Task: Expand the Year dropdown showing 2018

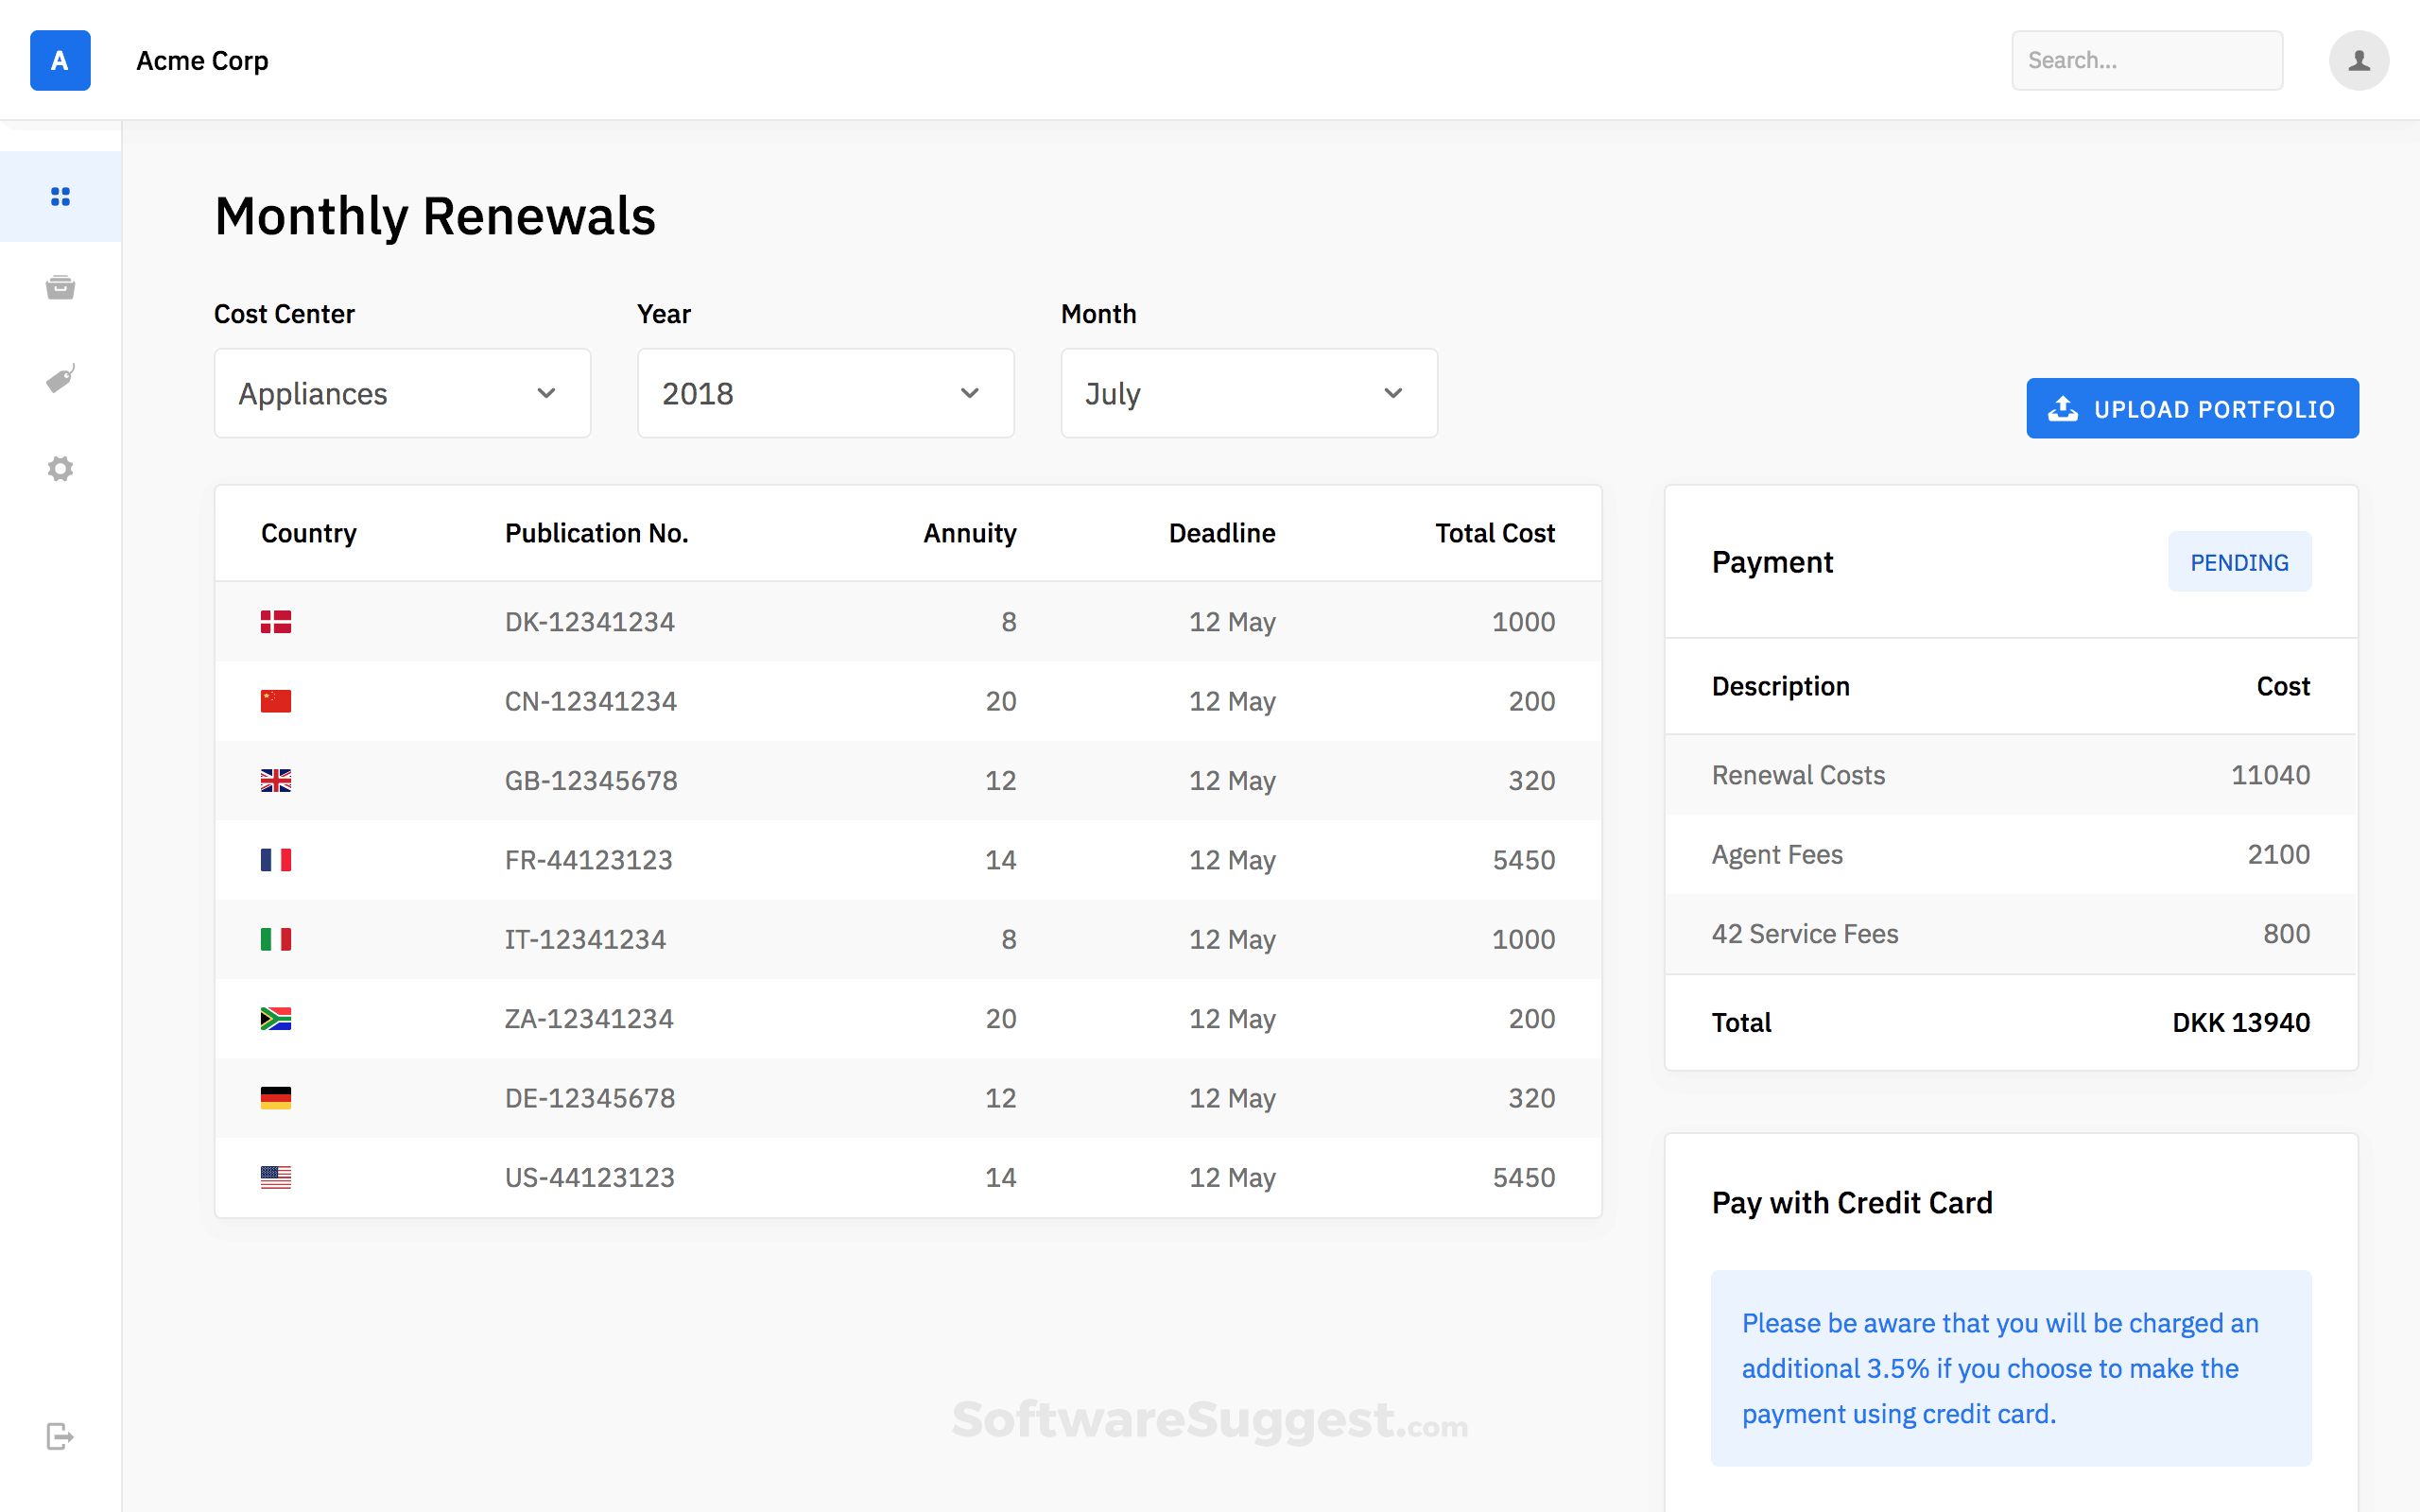Action: click(x=825, y=393)
